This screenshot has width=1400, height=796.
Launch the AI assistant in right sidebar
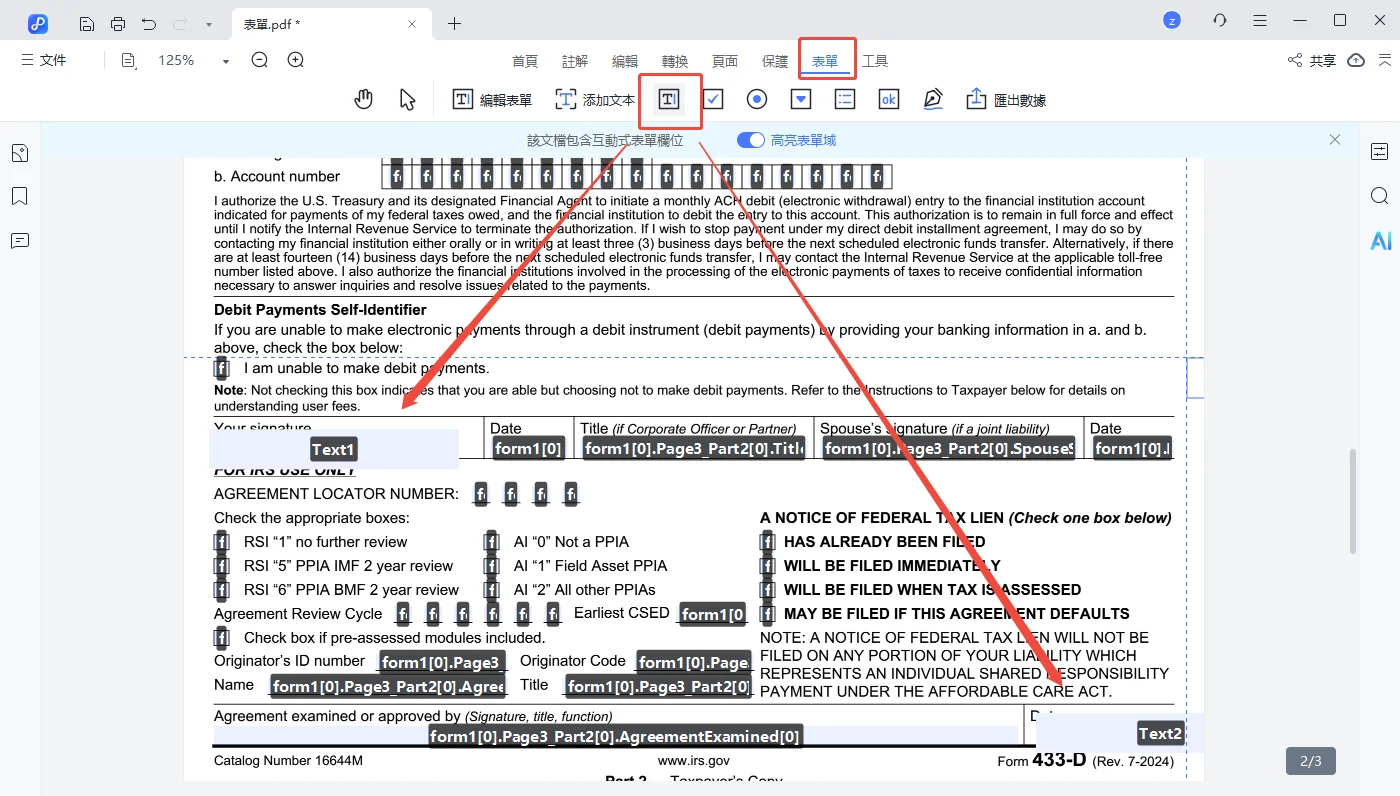coord(1380,241)
